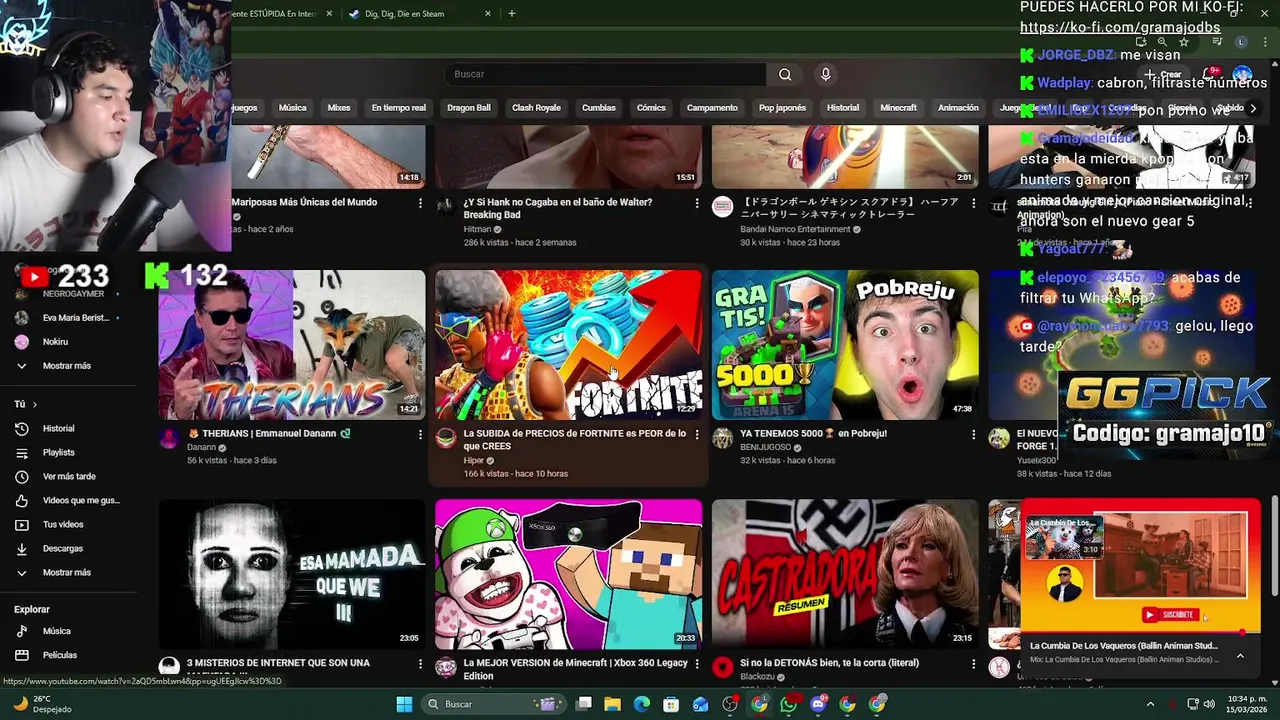Select the Clash Royale category chip
1280x720 pixels.
[x=536, y=108]
